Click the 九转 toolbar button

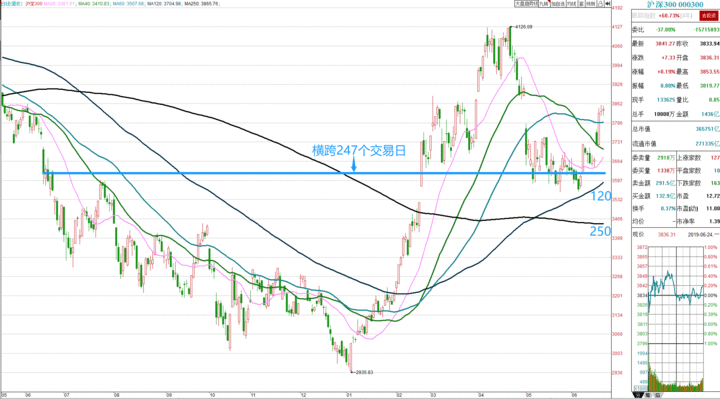pos(544,3)
